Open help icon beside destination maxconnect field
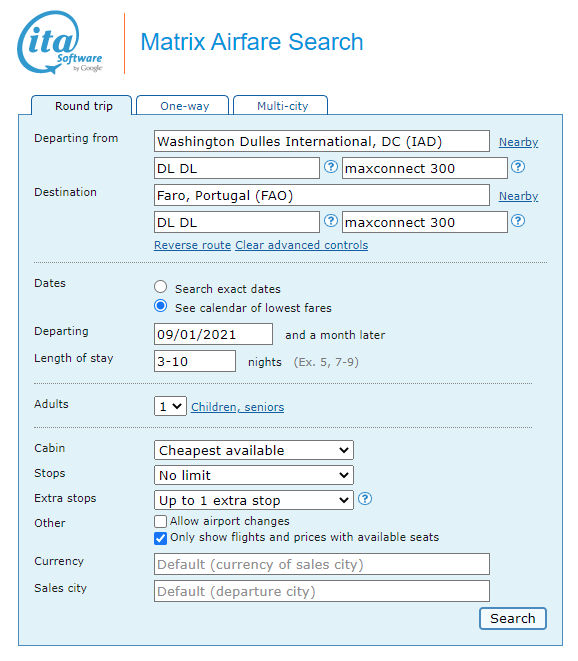This screenshot has height=661, width=578. pyautogui.click(x=518, y=221)
